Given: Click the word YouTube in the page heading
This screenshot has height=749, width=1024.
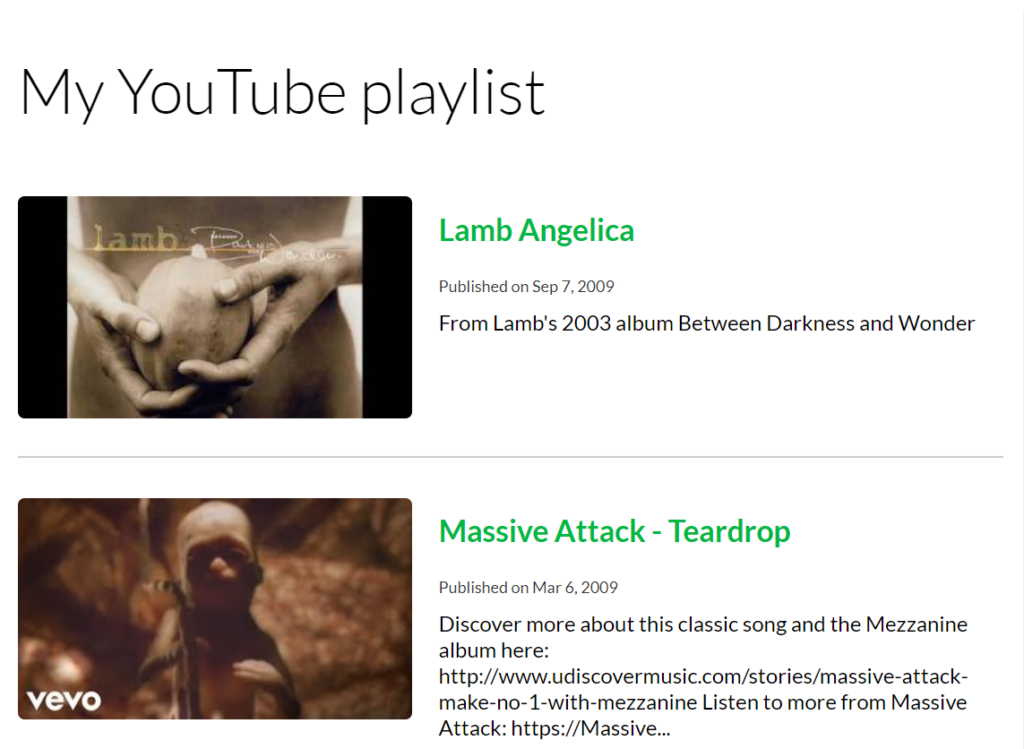Looking at the screenshot, I should 232,93.
